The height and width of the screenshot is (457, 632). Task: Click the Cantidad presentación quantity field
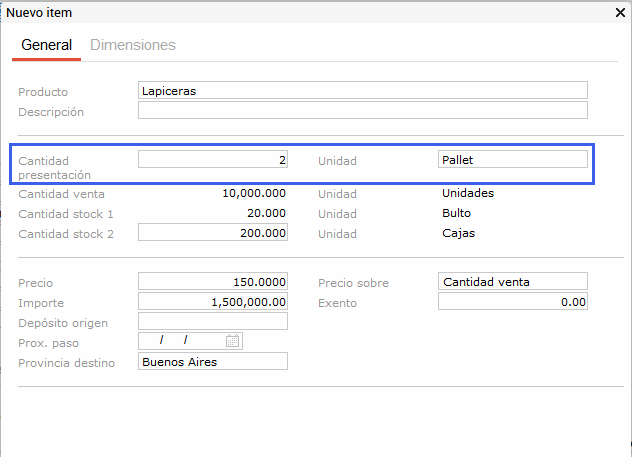213,159
